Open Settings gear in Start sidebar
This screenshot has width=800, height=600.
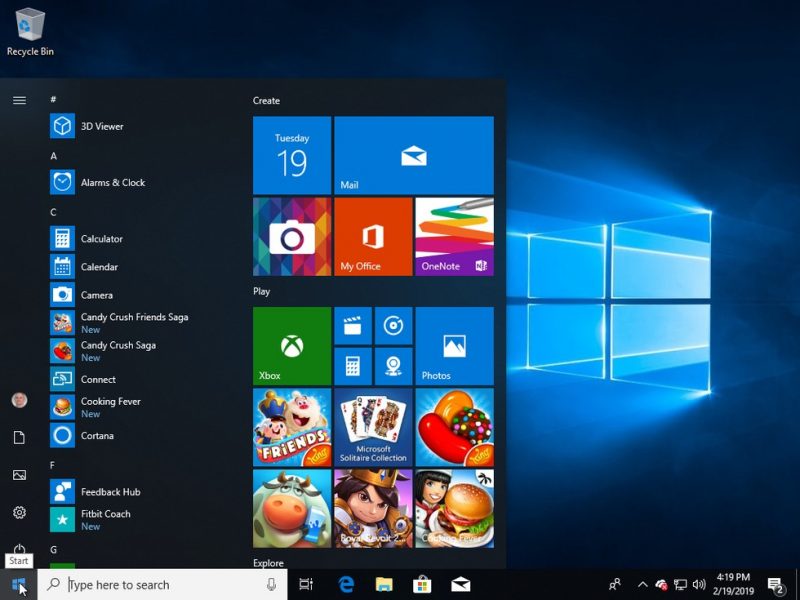19,512
